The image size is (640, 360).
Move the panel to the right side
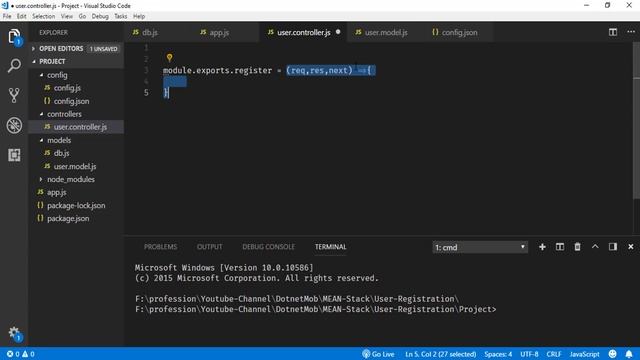pyautogui.click(x=613, y=247)
